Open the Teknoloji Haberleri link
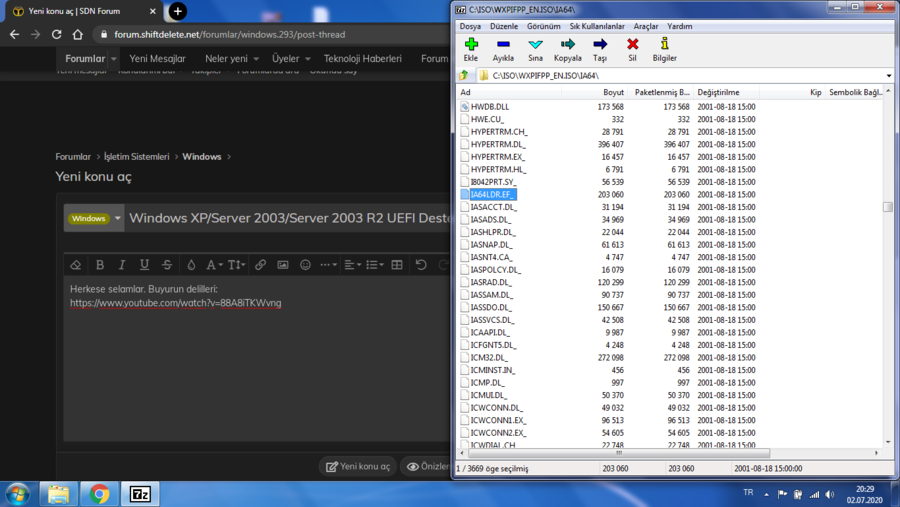Screen dimensions: 900x507 click(362, 59)
